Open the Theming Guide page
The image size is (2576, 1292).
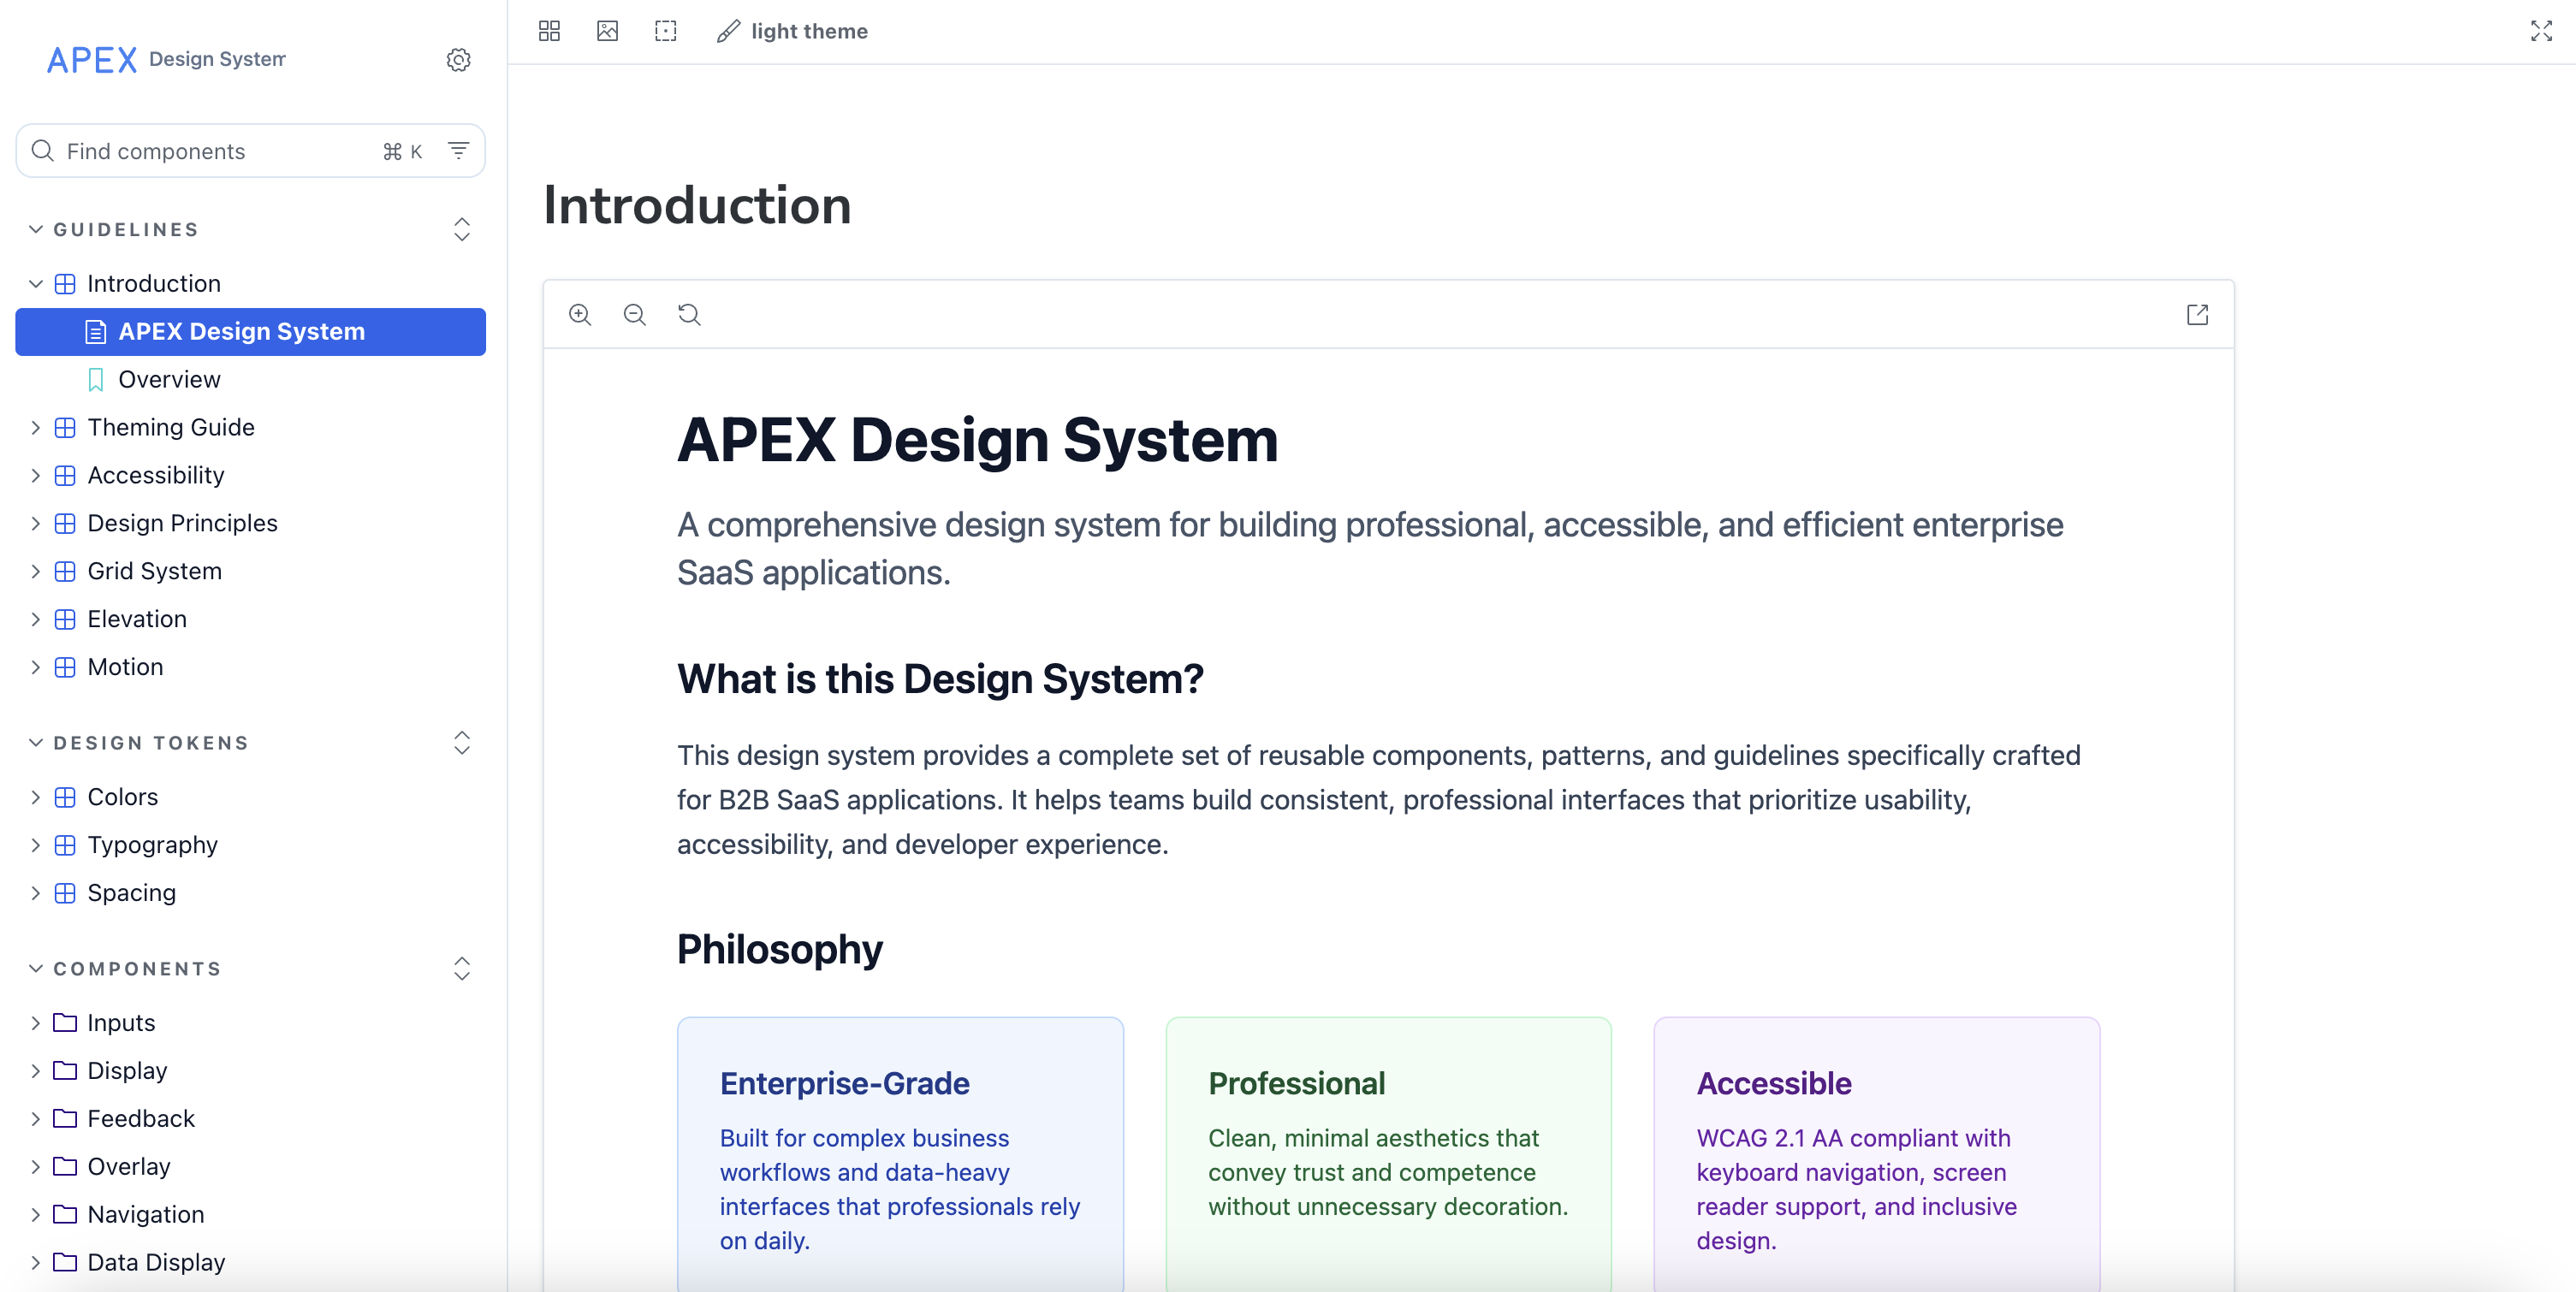(x=171, y=427)
